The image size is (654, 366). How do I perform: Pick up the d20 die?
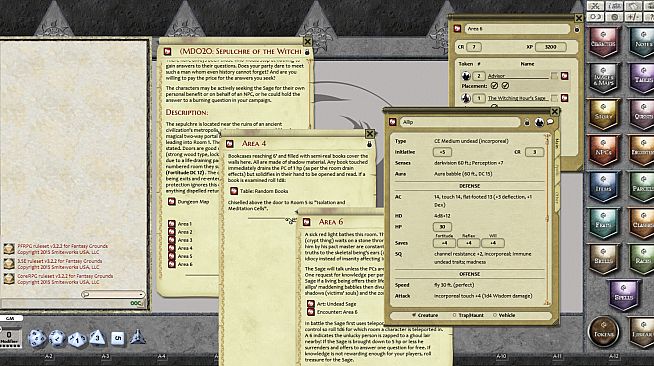tap(36, 338)
